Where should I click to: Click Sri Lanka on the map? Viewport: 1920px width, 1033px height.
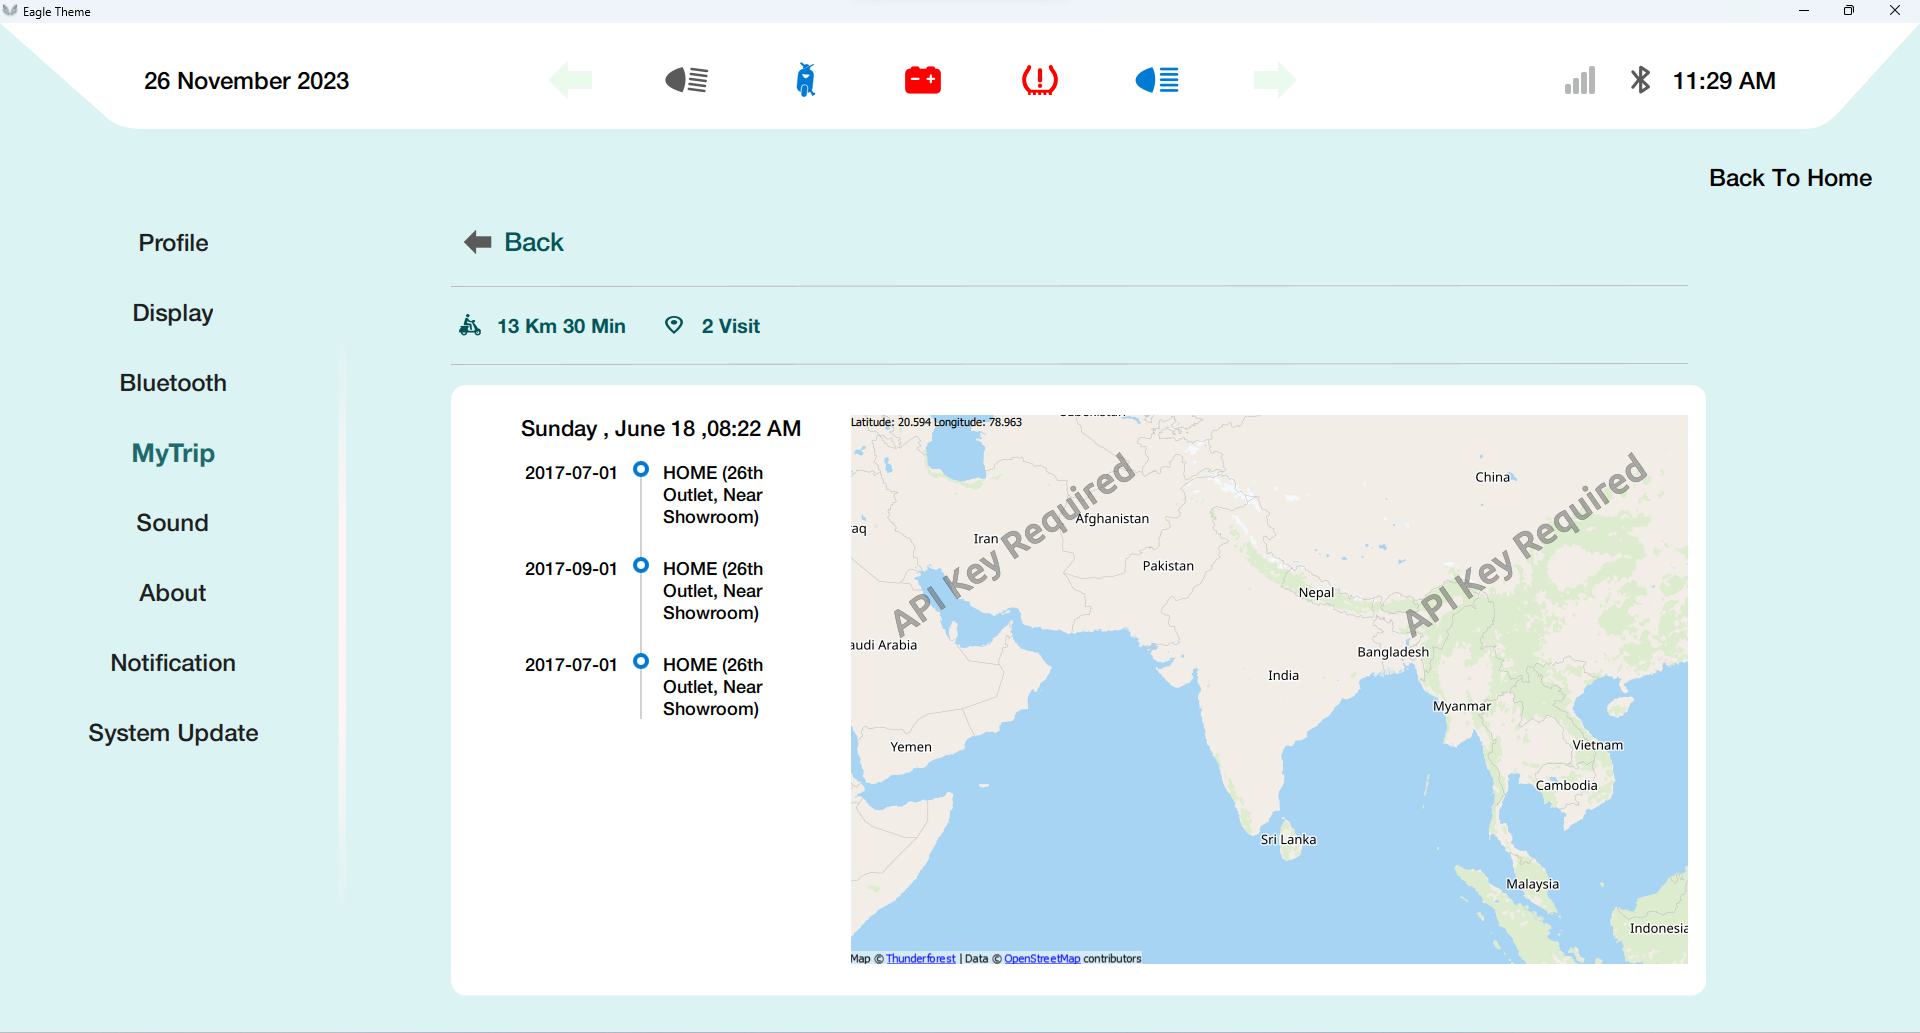(1288, 839)
